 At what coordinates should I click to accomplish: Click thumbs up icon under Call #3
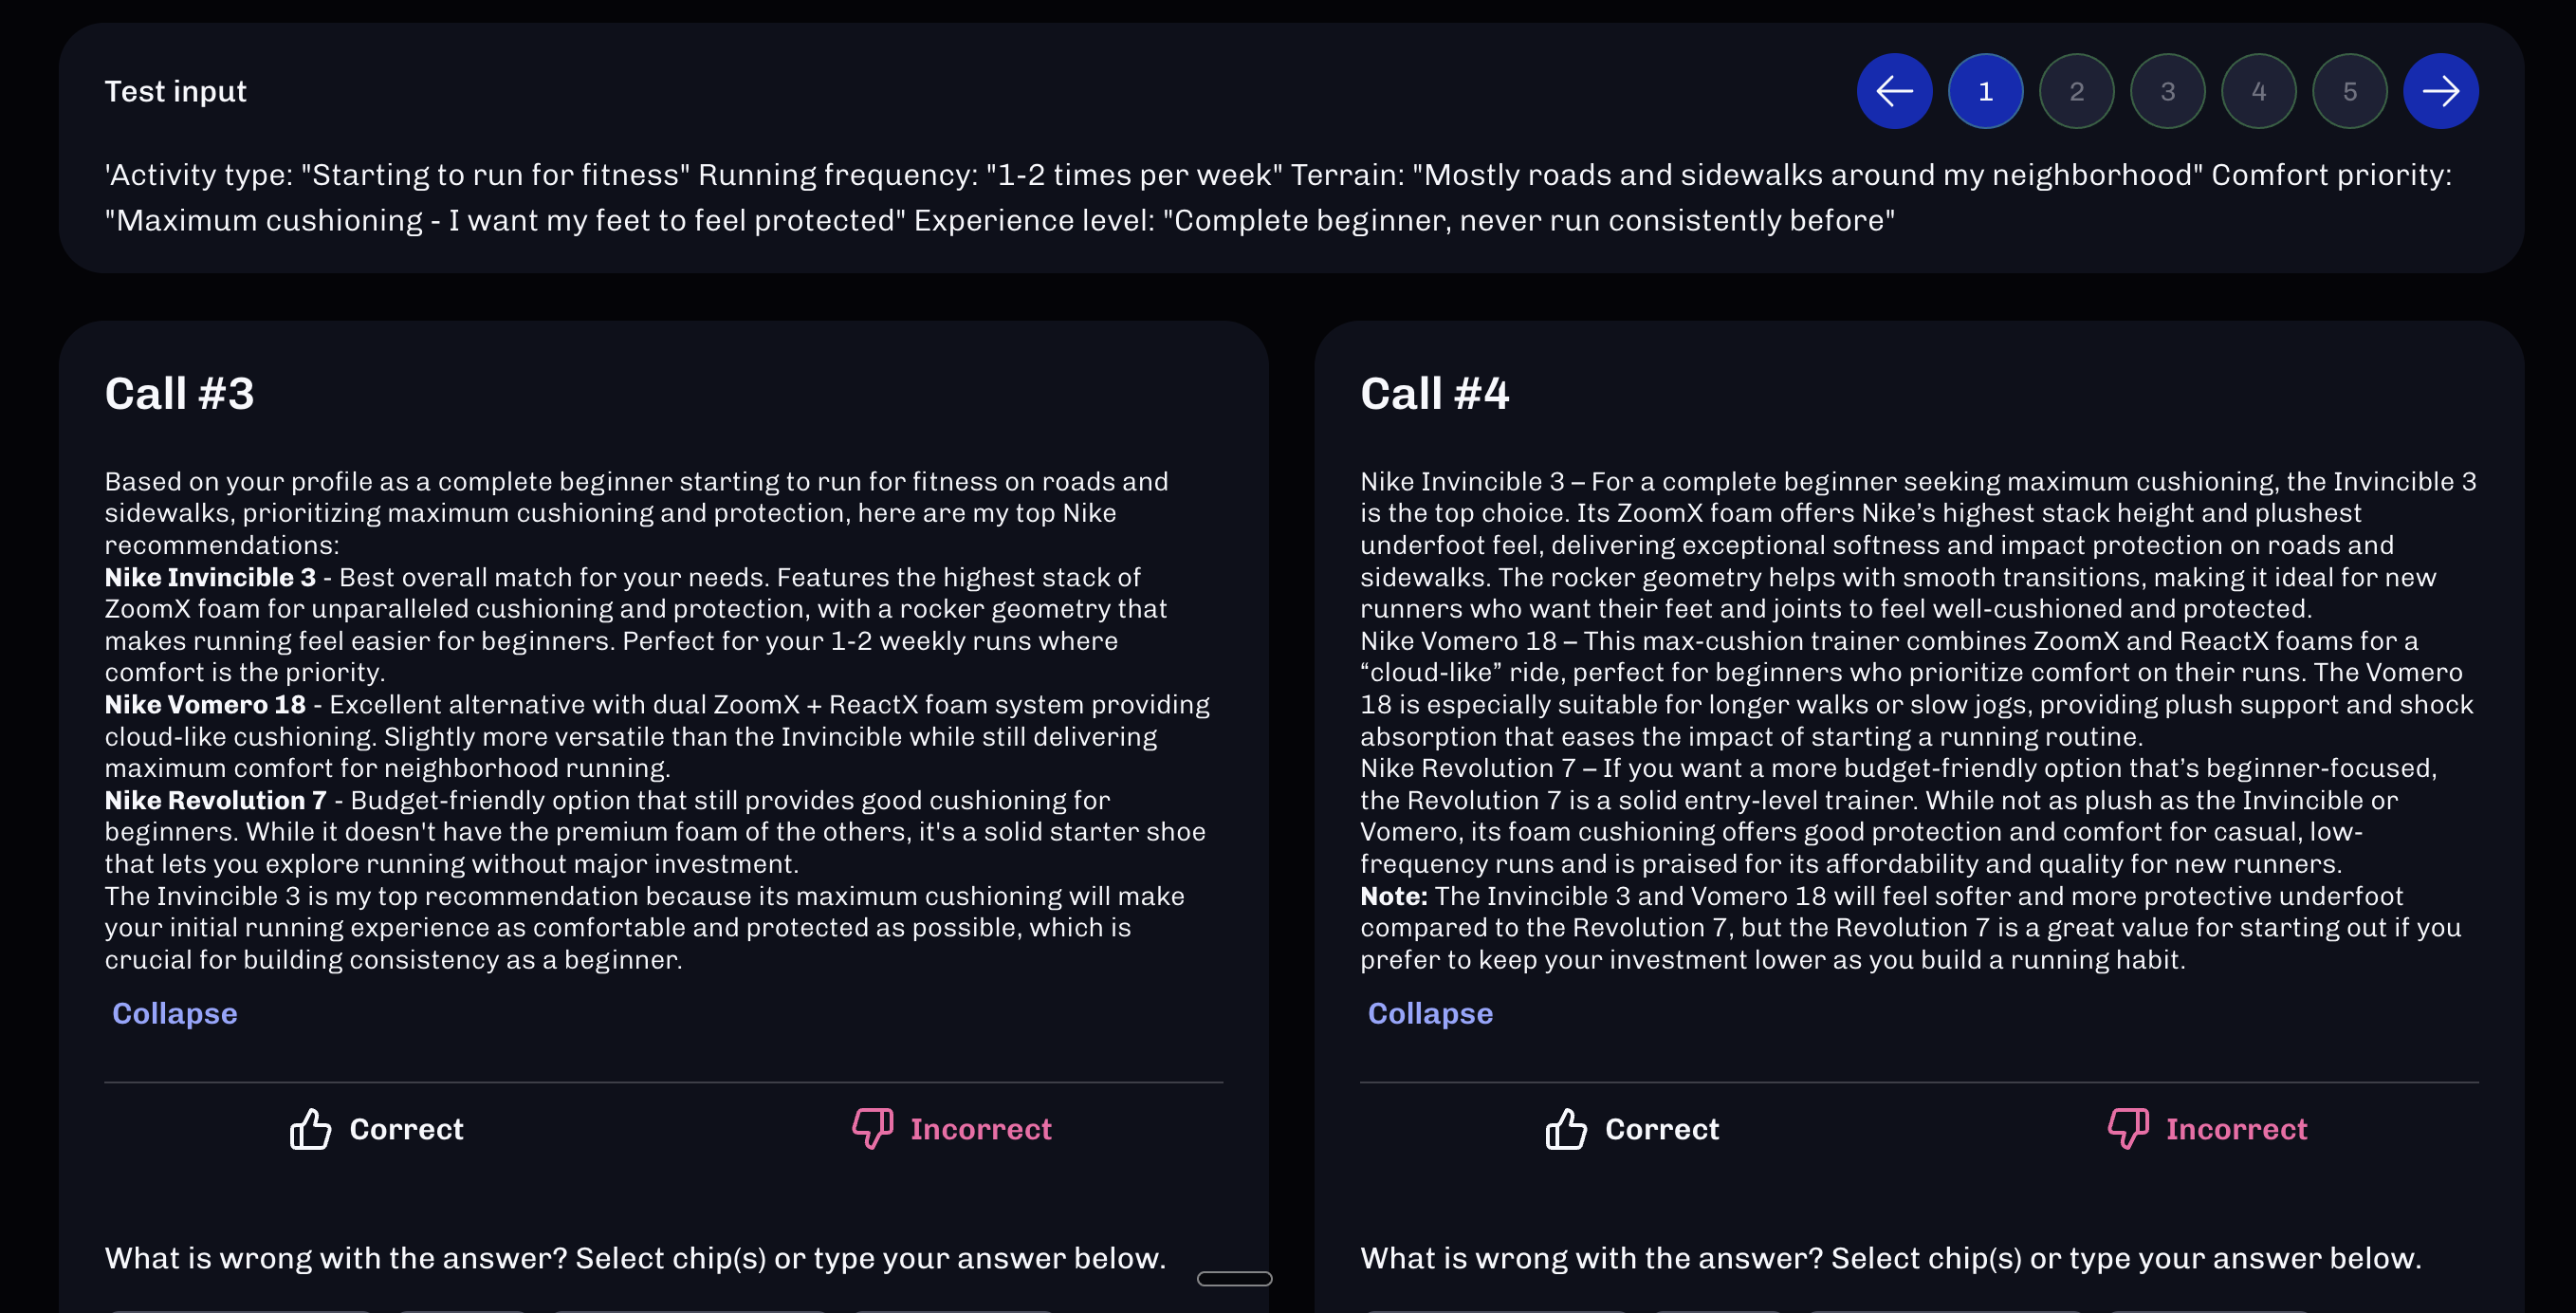310,1129
